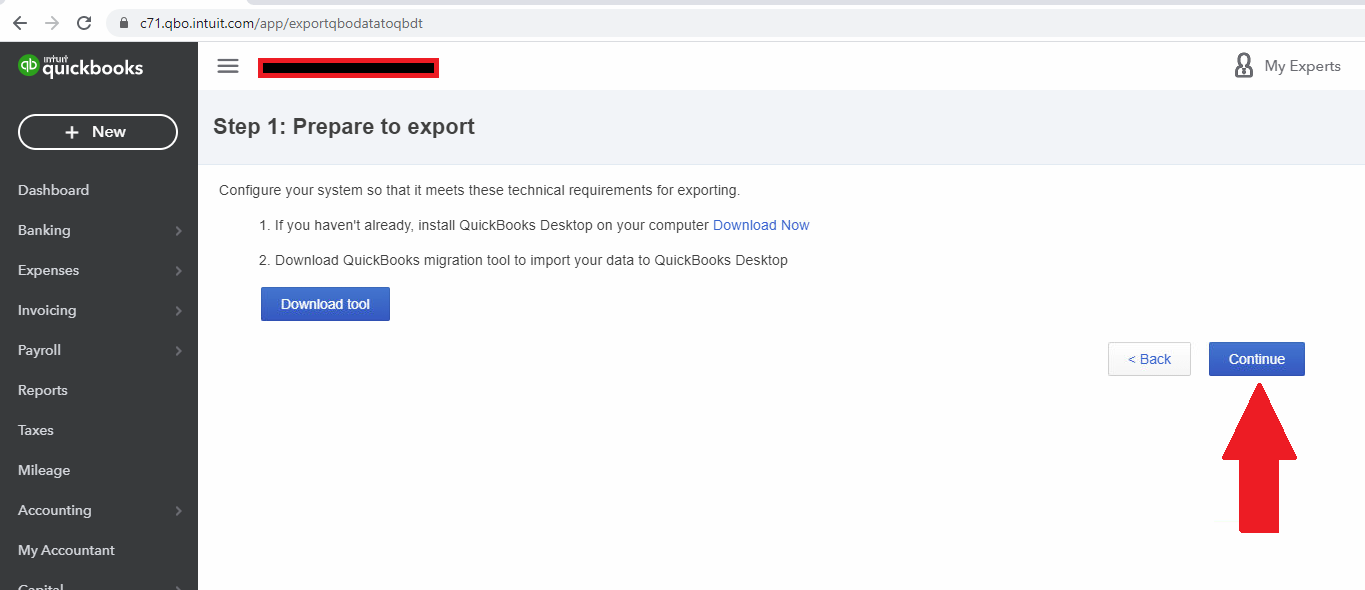
Task: Click the 'install QuickBooks Desktop' instruction text
Action: tap(492, 225)
